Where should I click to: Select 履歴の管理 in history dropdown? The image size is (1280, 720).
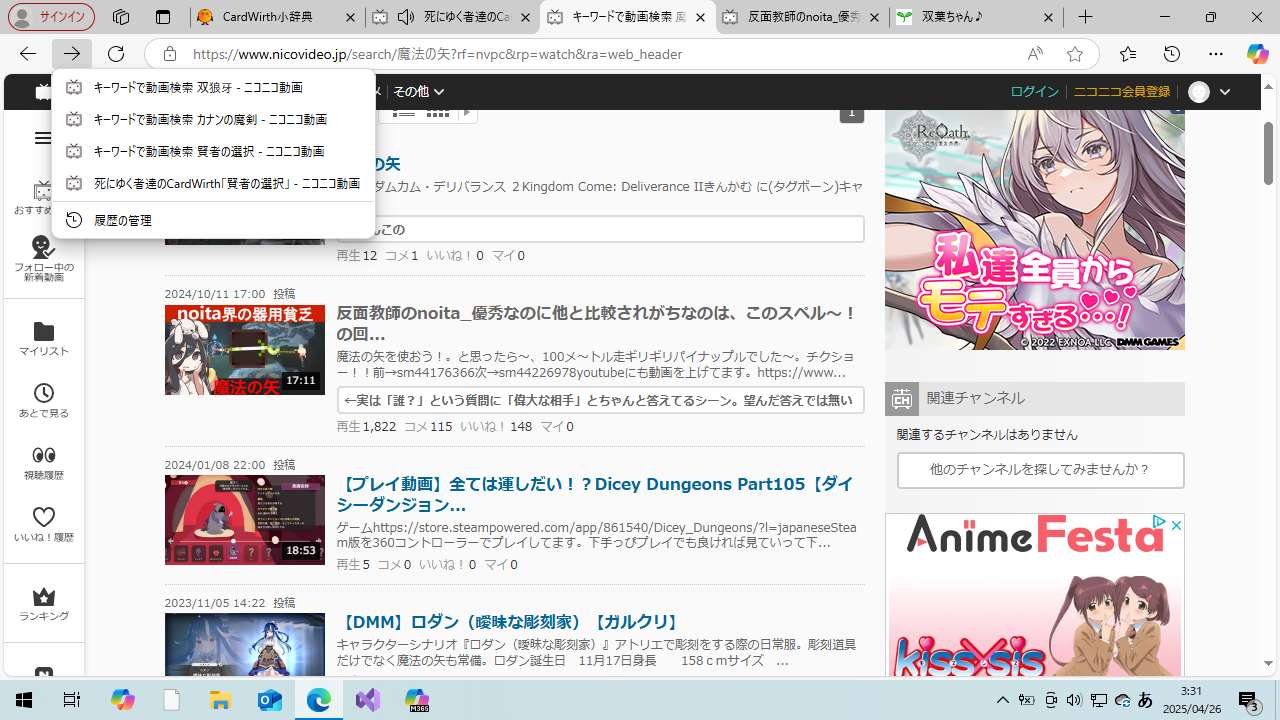pyautogui.click(x=122, y=220)
